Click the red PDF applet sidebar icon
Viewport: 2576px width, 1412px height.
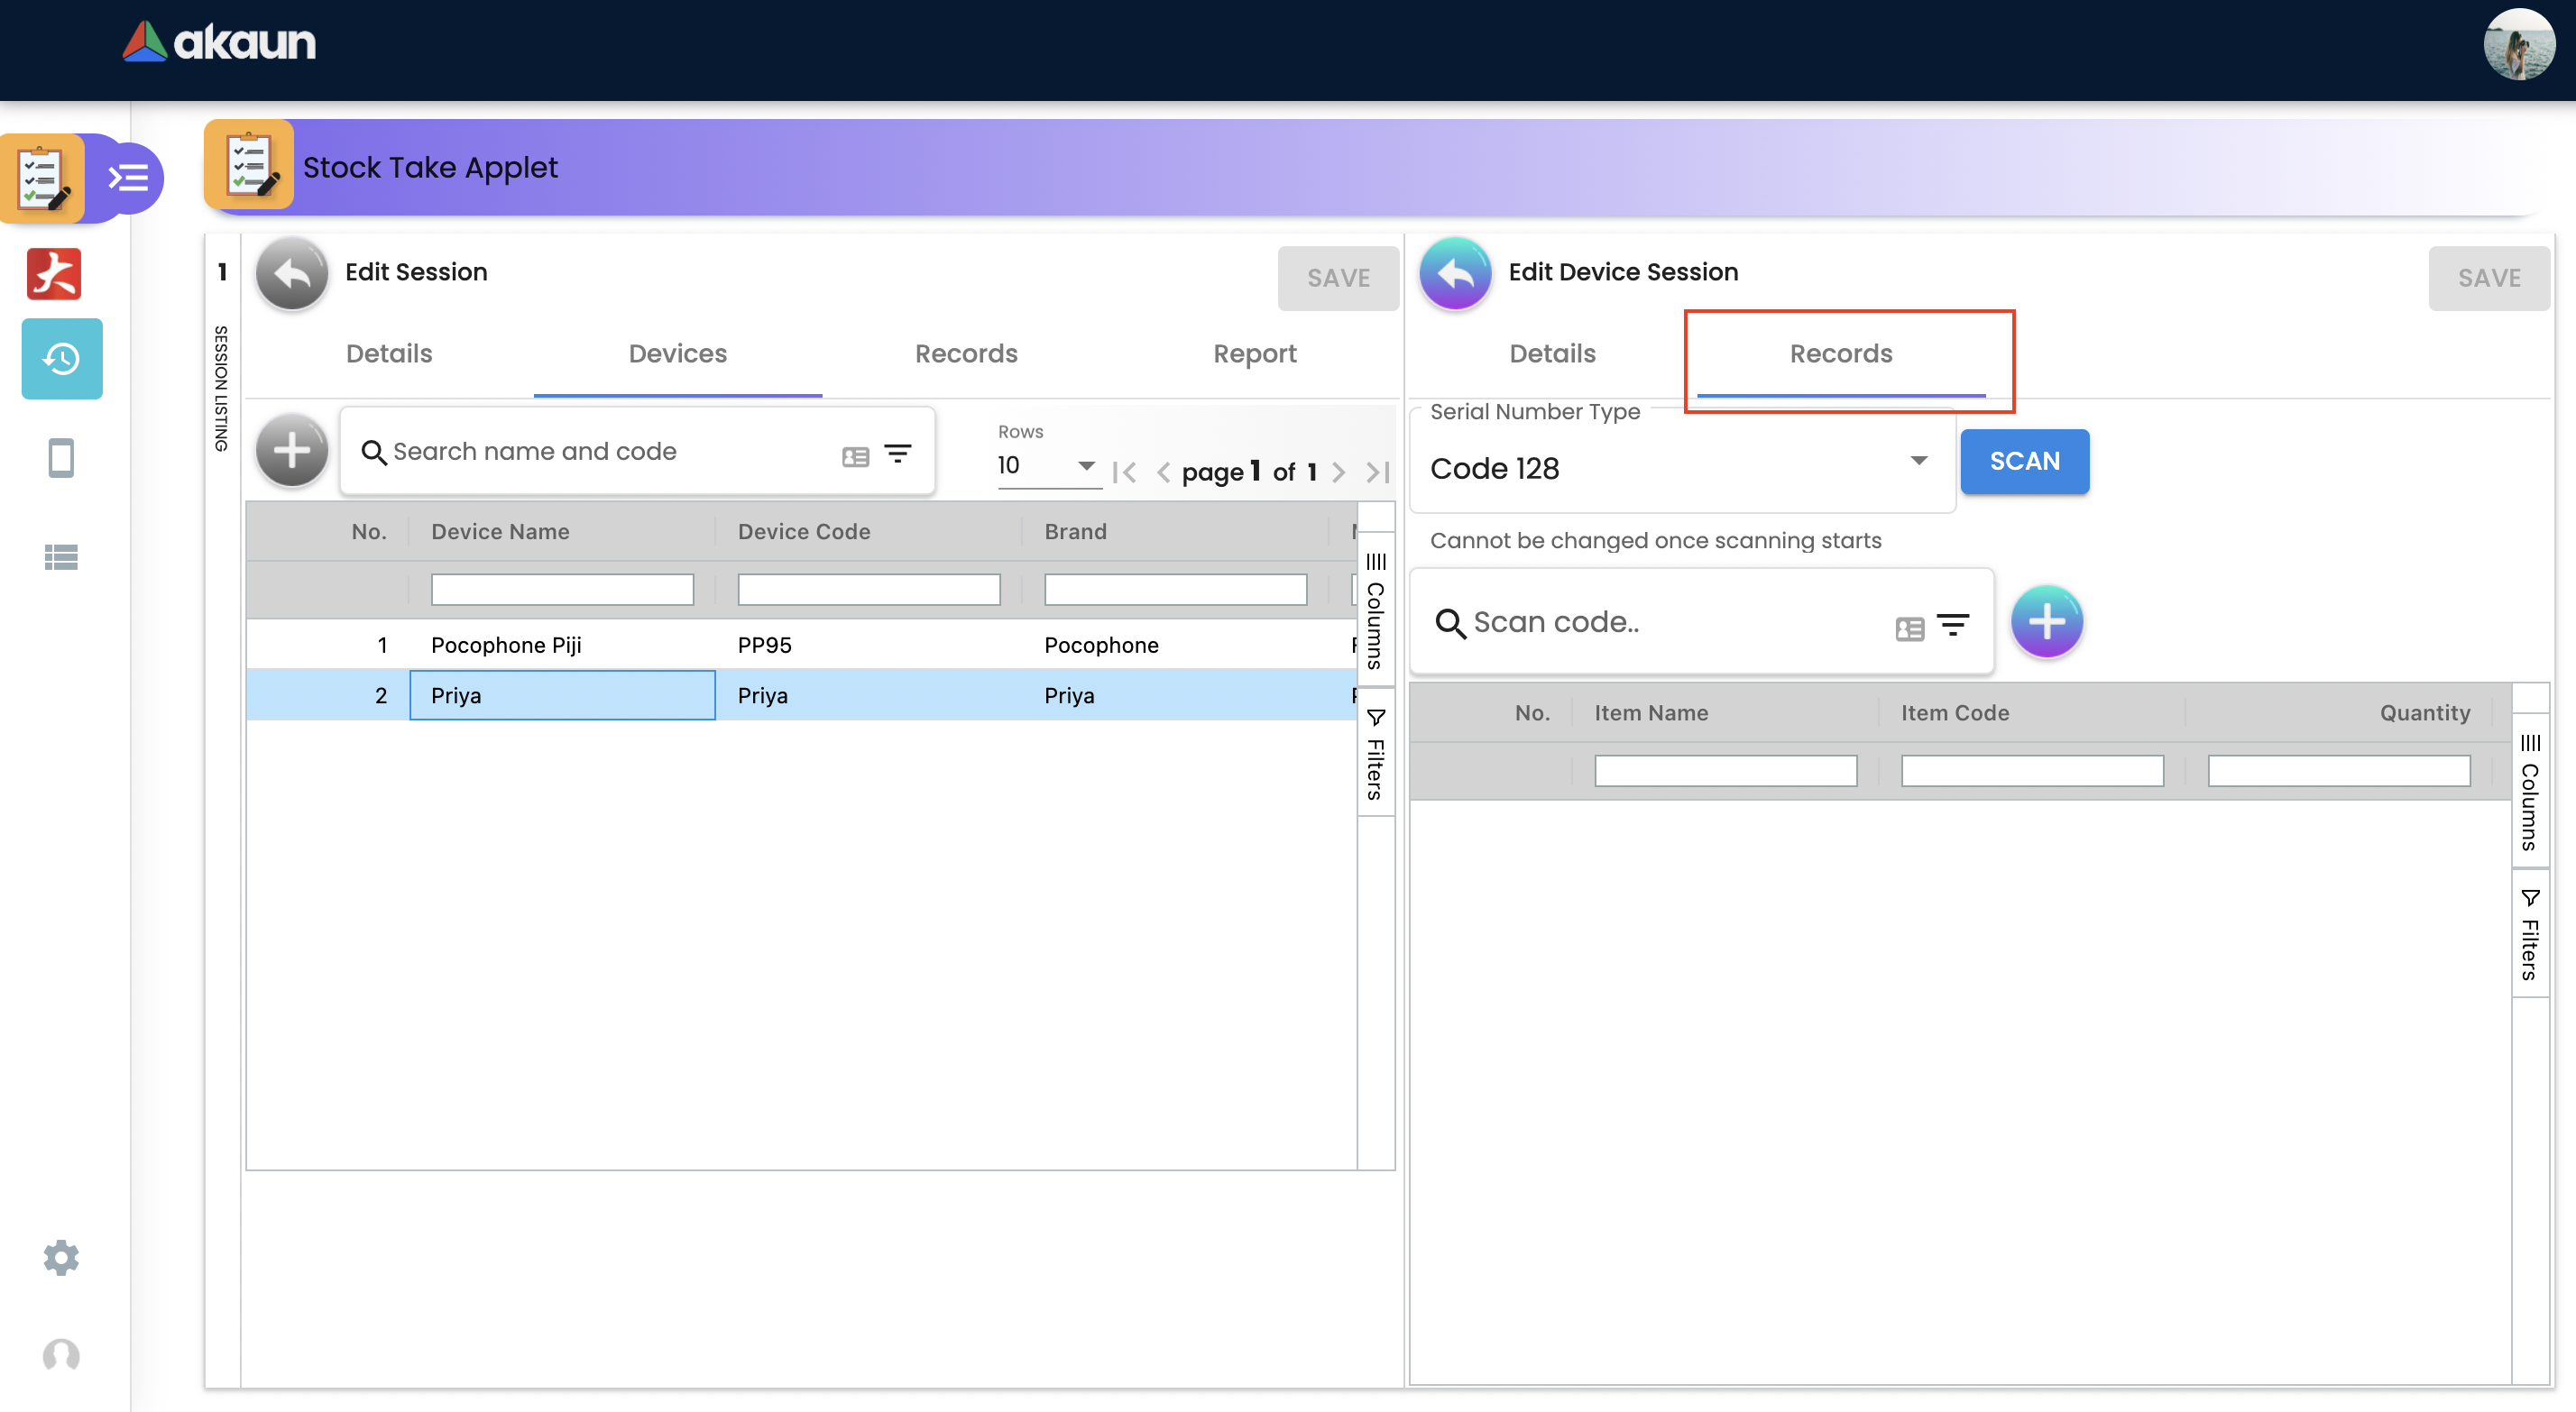pos(54,274)
